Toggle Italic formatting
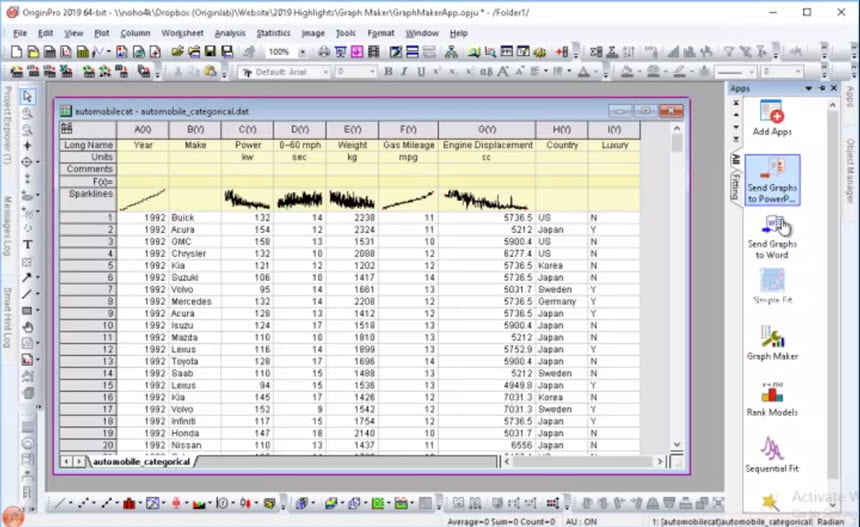 click(x=404, y=72)
